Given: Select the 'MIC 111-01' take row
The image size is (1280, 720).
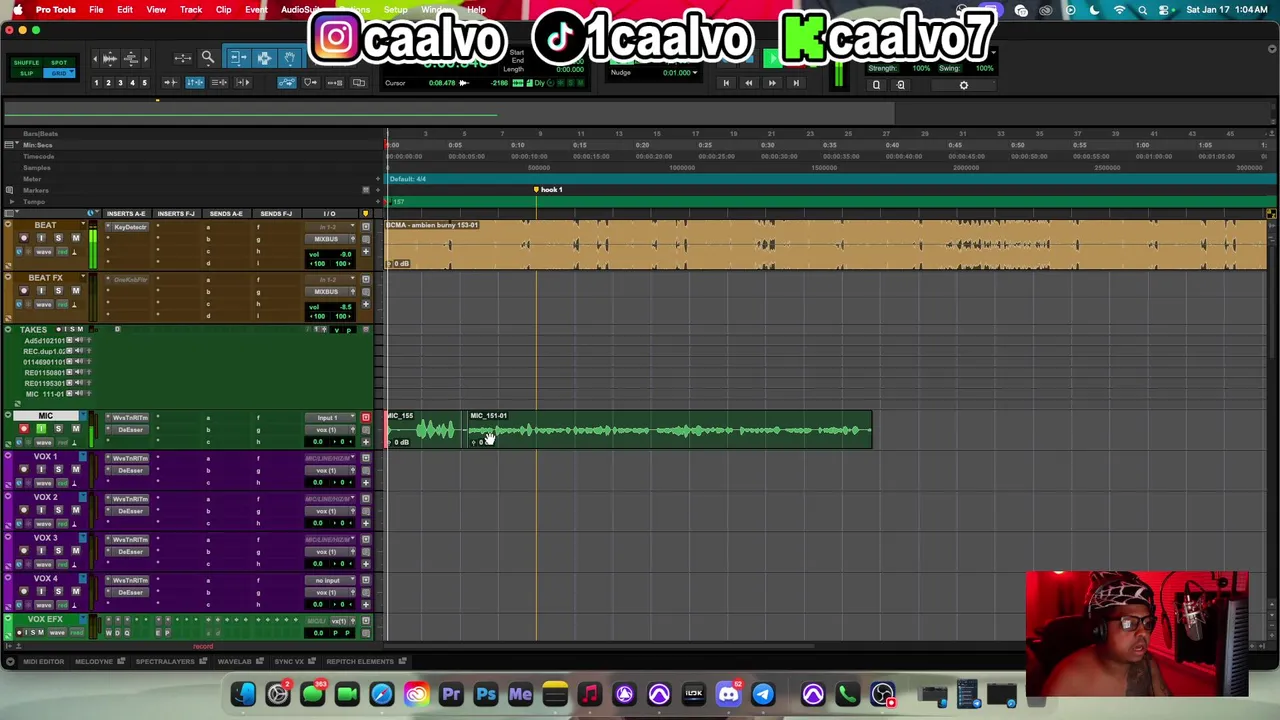Looking at the screenshot, I should point(45,394).
